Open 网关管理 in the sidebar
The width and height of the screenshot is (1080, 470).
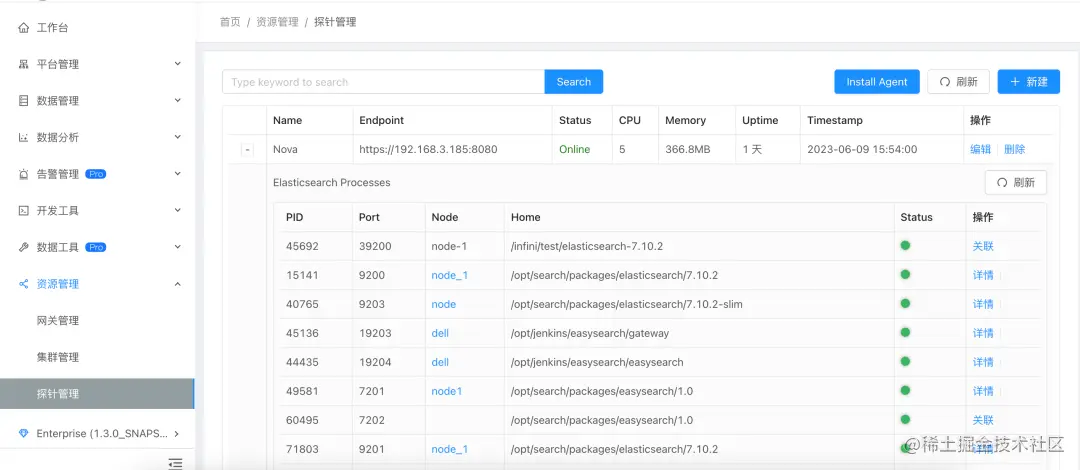click(x=58, y=320)
